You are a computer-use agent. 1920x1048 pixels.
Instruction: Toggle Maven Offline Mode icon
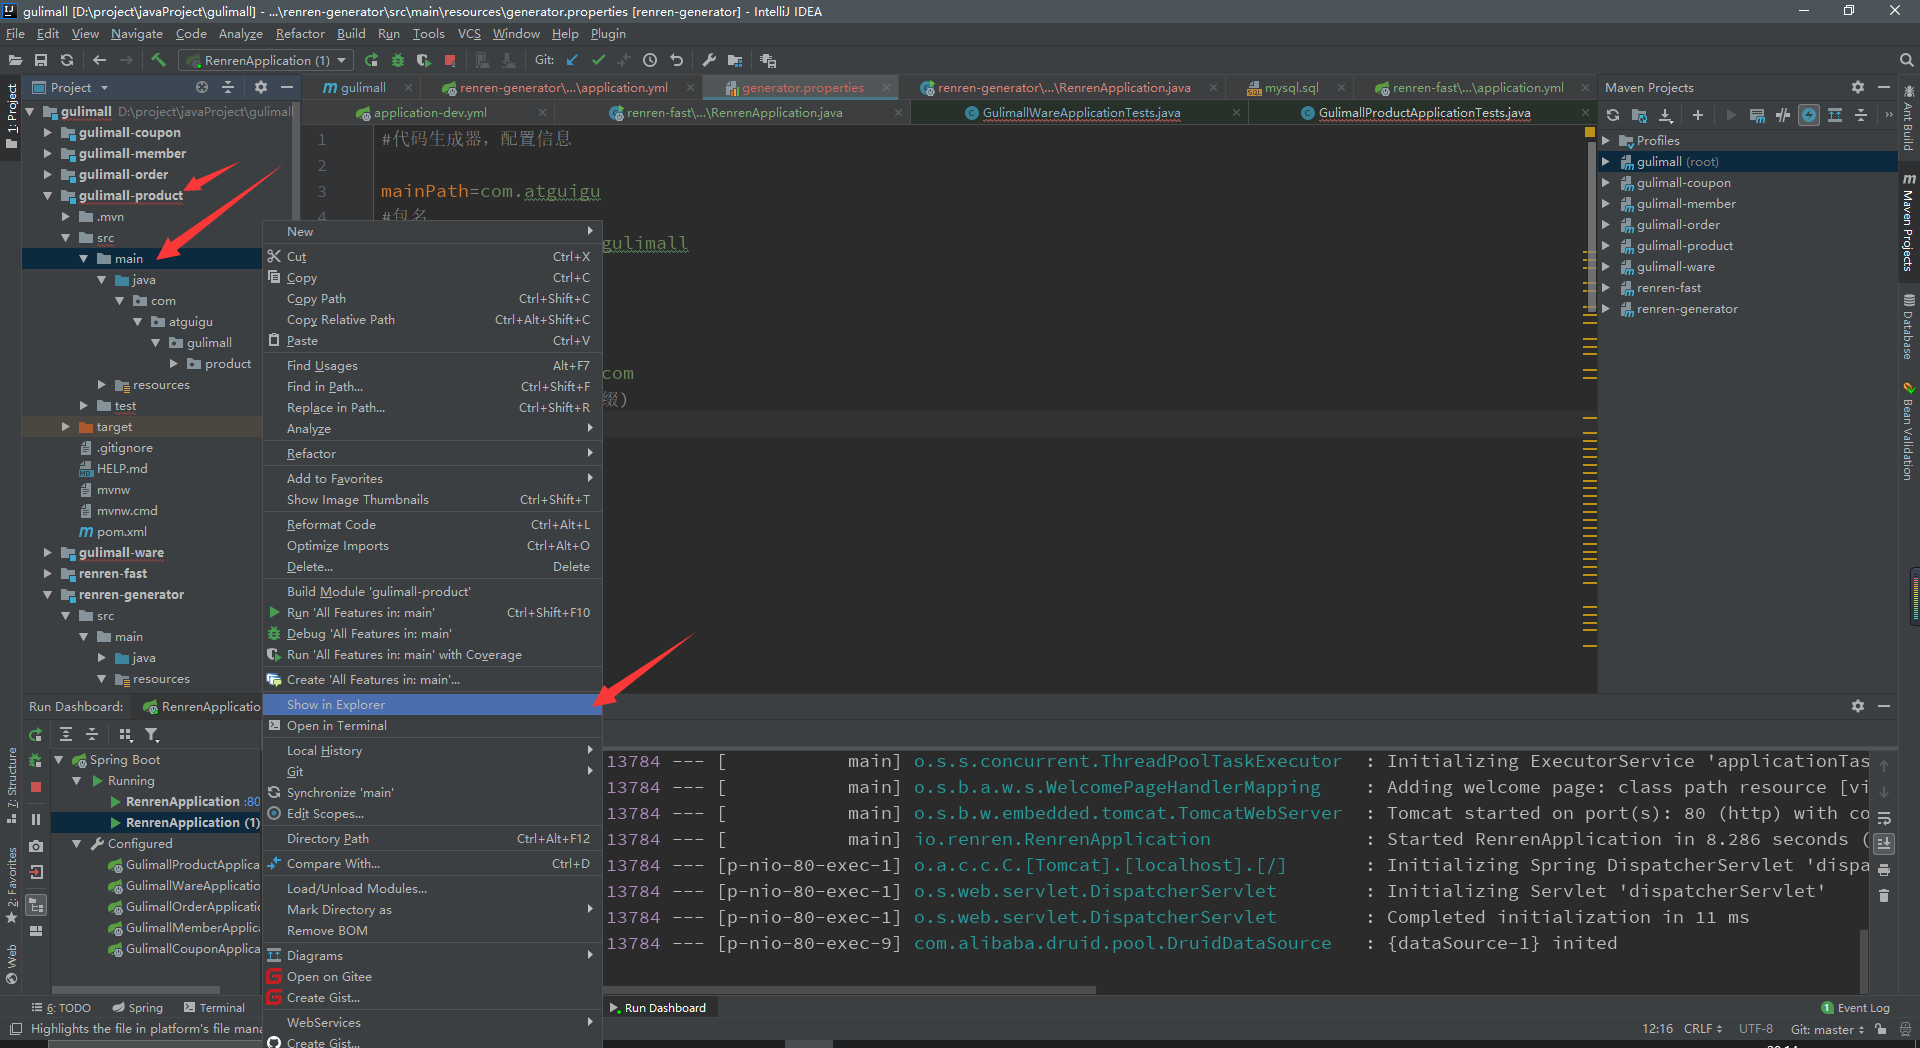(x=1783, y=115)
